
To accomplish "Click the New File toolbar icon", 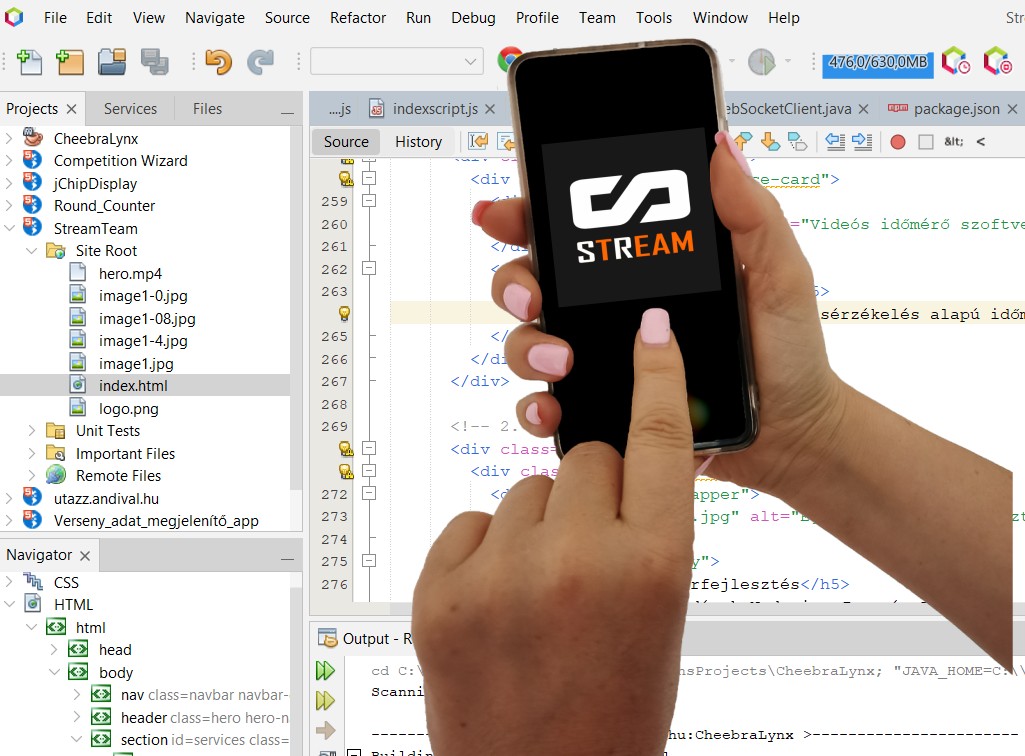I will point(29,62).
